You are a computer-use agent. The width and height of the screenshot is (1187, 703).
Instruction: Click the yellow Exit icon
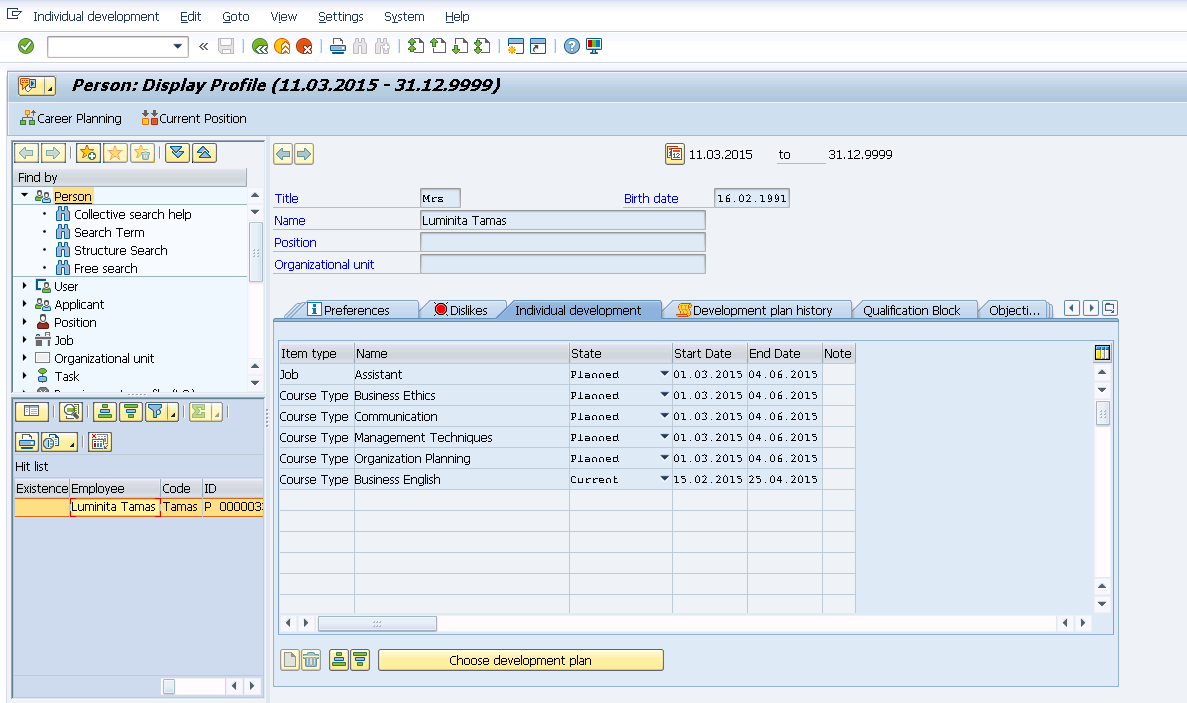[x=282, y=47]
